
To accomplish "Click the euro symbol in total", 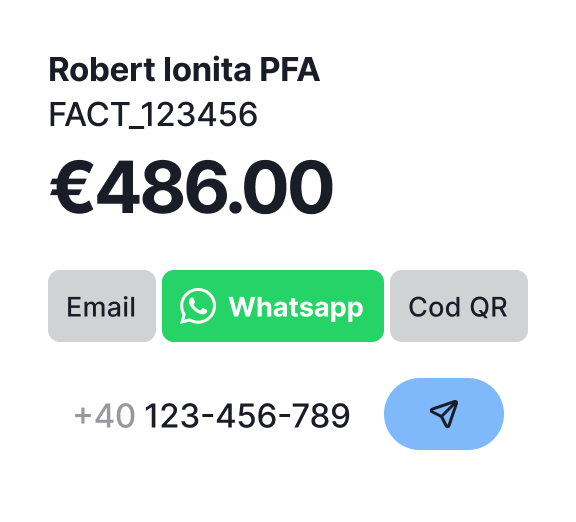I will (x=72, y=187).
